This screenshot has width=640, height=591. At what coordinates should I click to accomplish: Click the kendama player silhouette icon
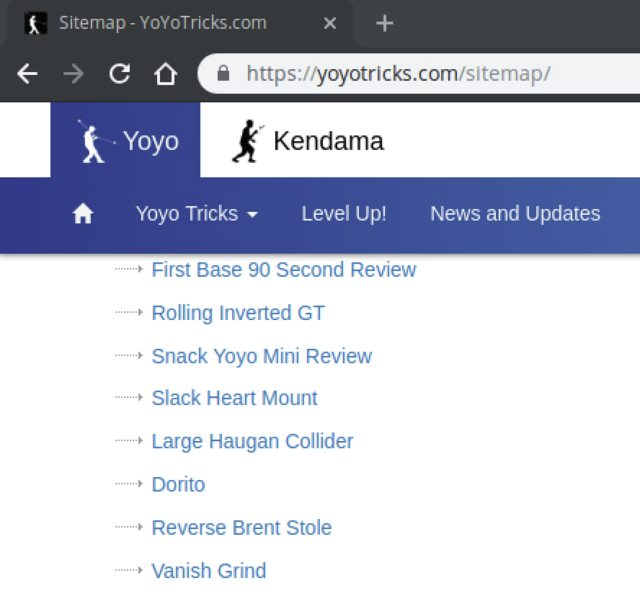click(248, 141)
